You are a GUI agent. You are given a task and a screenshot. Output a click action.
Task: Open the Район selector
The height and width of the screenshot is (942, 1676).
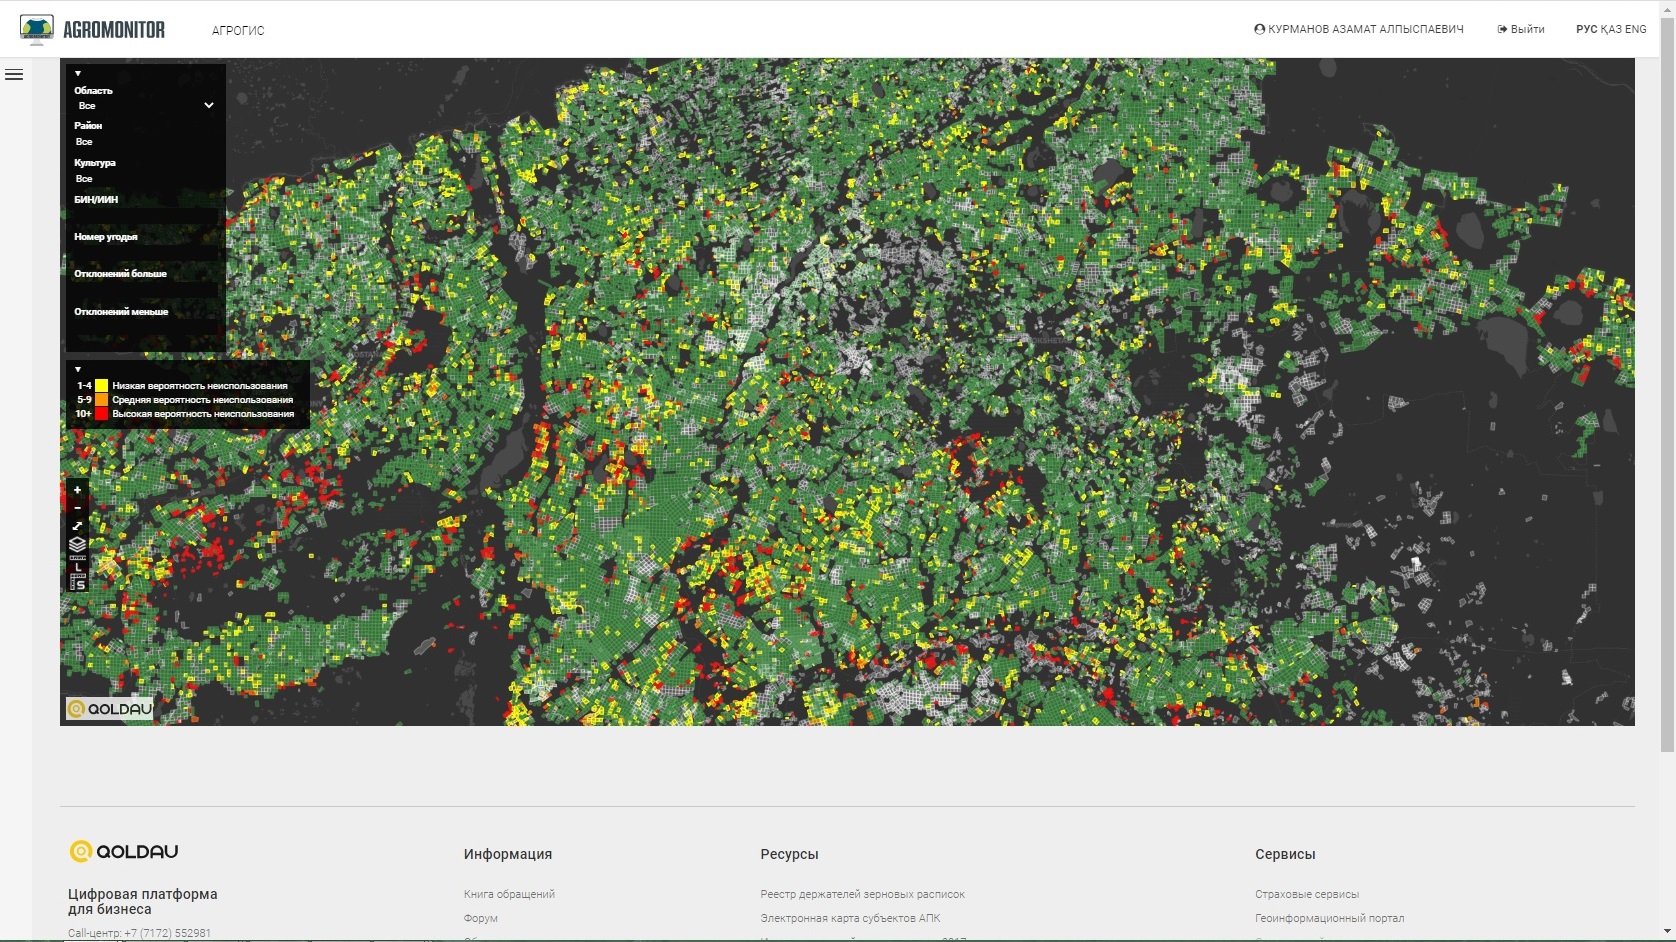145,142
